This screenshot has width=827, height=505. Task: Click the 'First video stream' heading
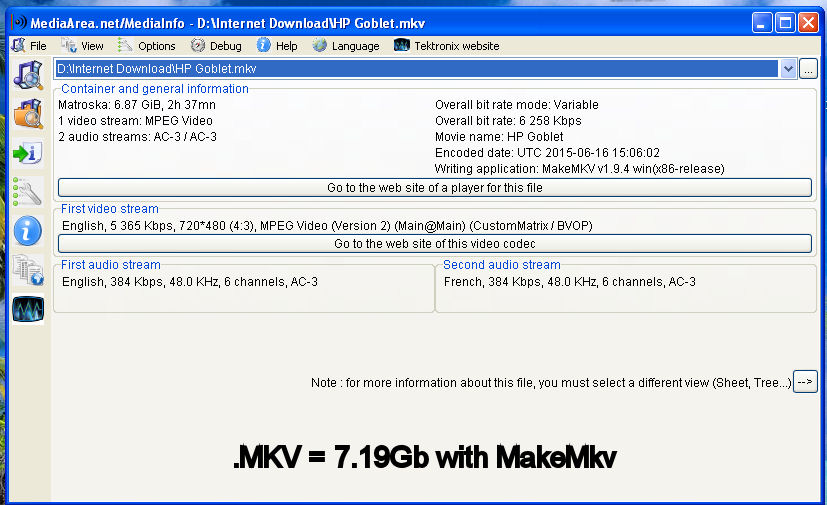coord(110,208)
